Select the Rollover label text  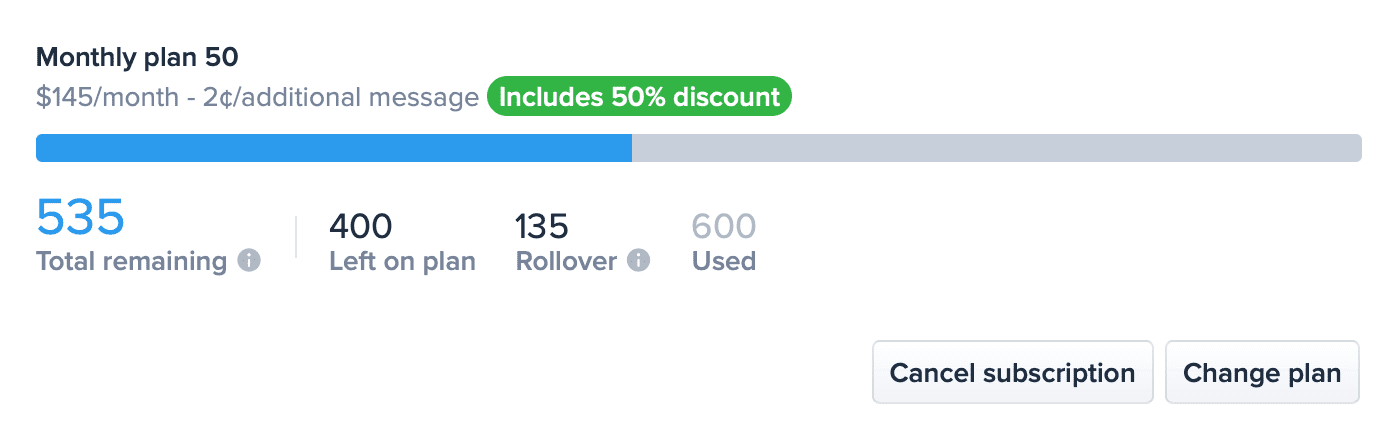coord(566,262)
